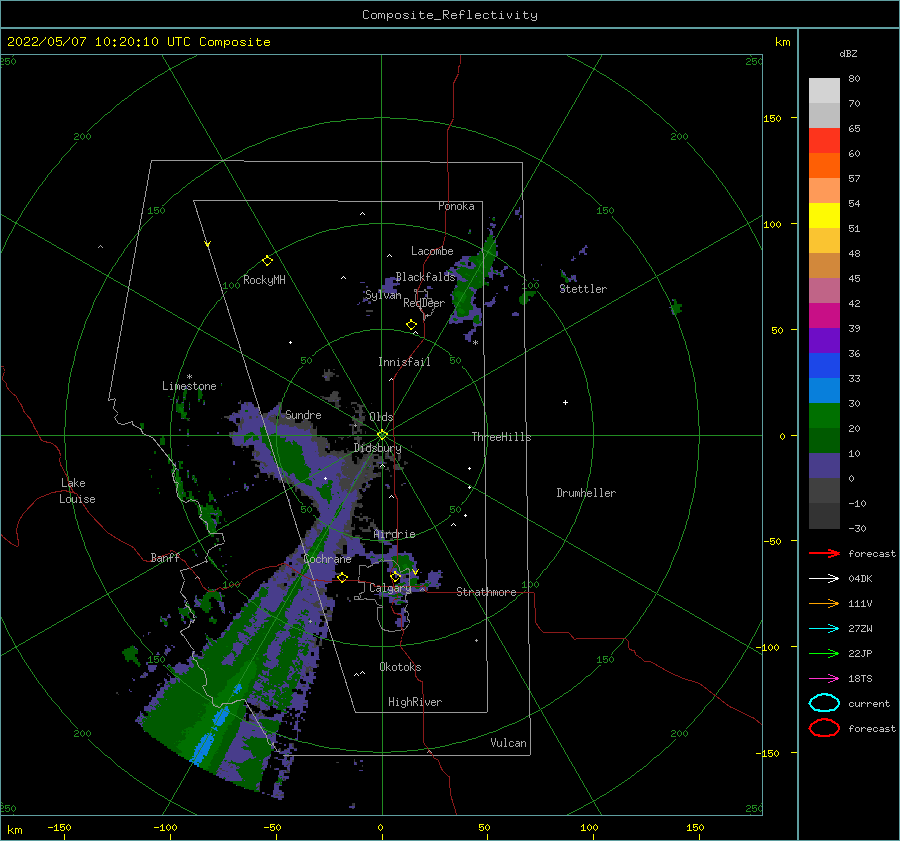Click the light blue swatch below 33
The image size is (900, 841).
coord(824,390)
